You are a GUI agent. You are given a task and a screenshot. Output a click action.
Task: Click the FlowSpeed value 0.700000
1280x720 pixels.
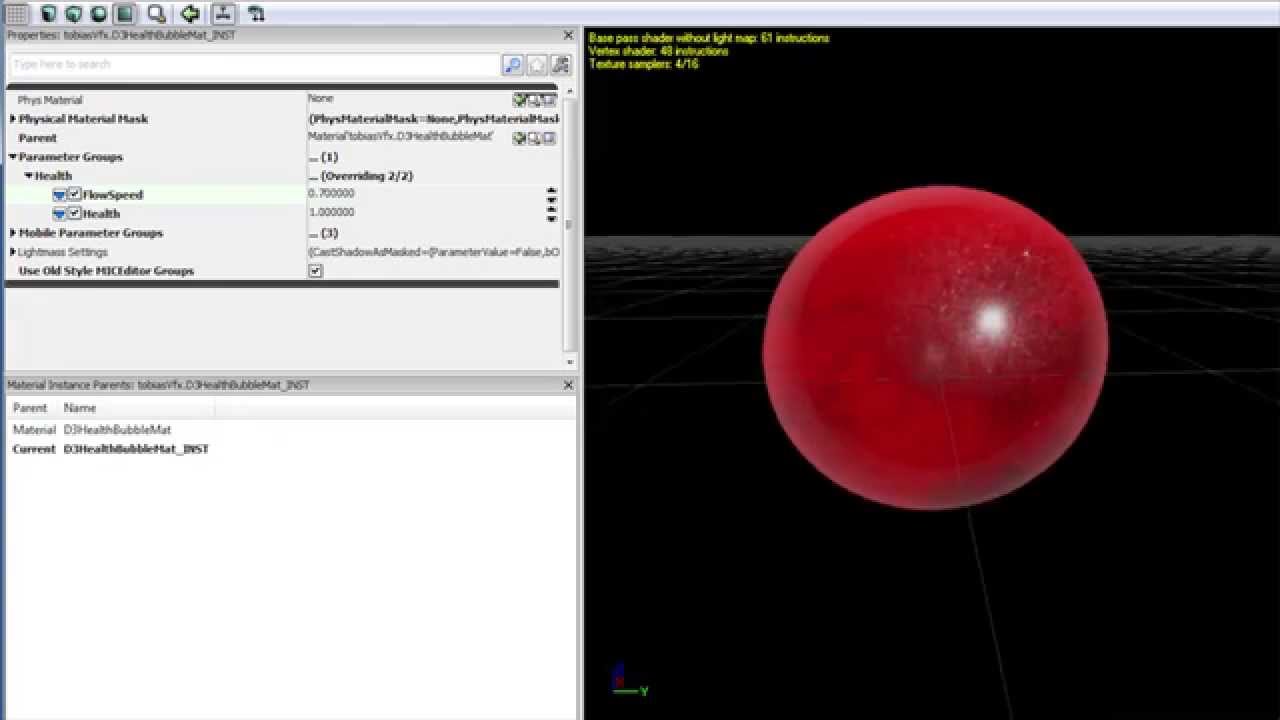[x=331, y=193]
